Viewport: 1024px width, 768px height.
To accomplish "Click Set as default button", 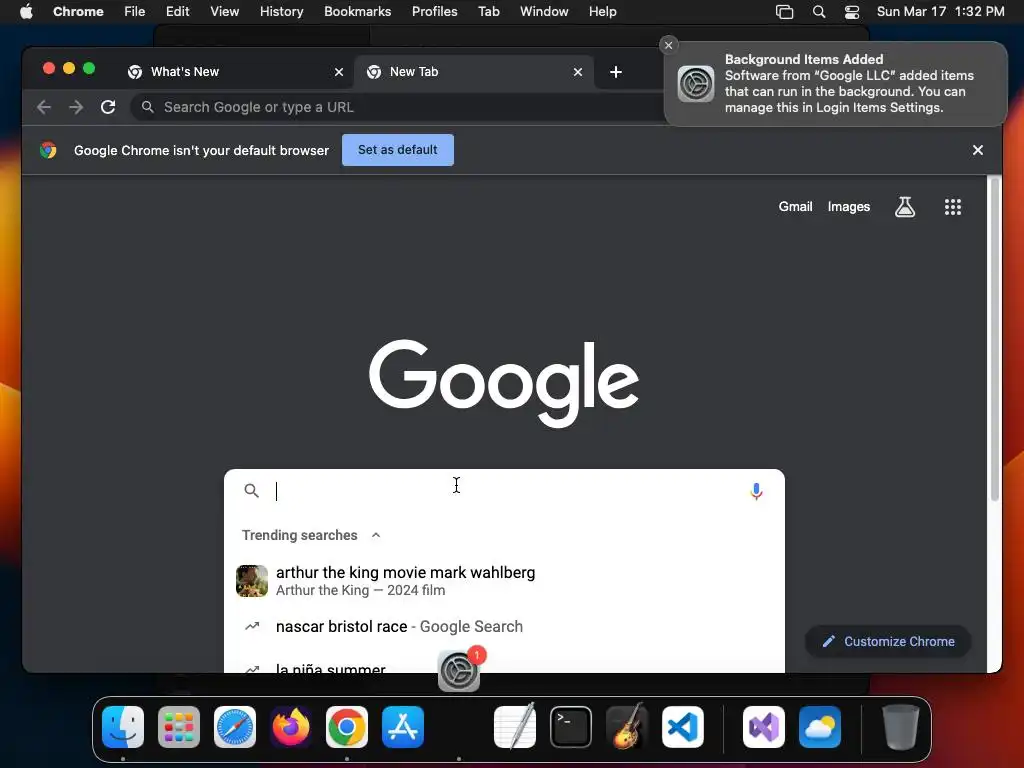I will 398,150.
